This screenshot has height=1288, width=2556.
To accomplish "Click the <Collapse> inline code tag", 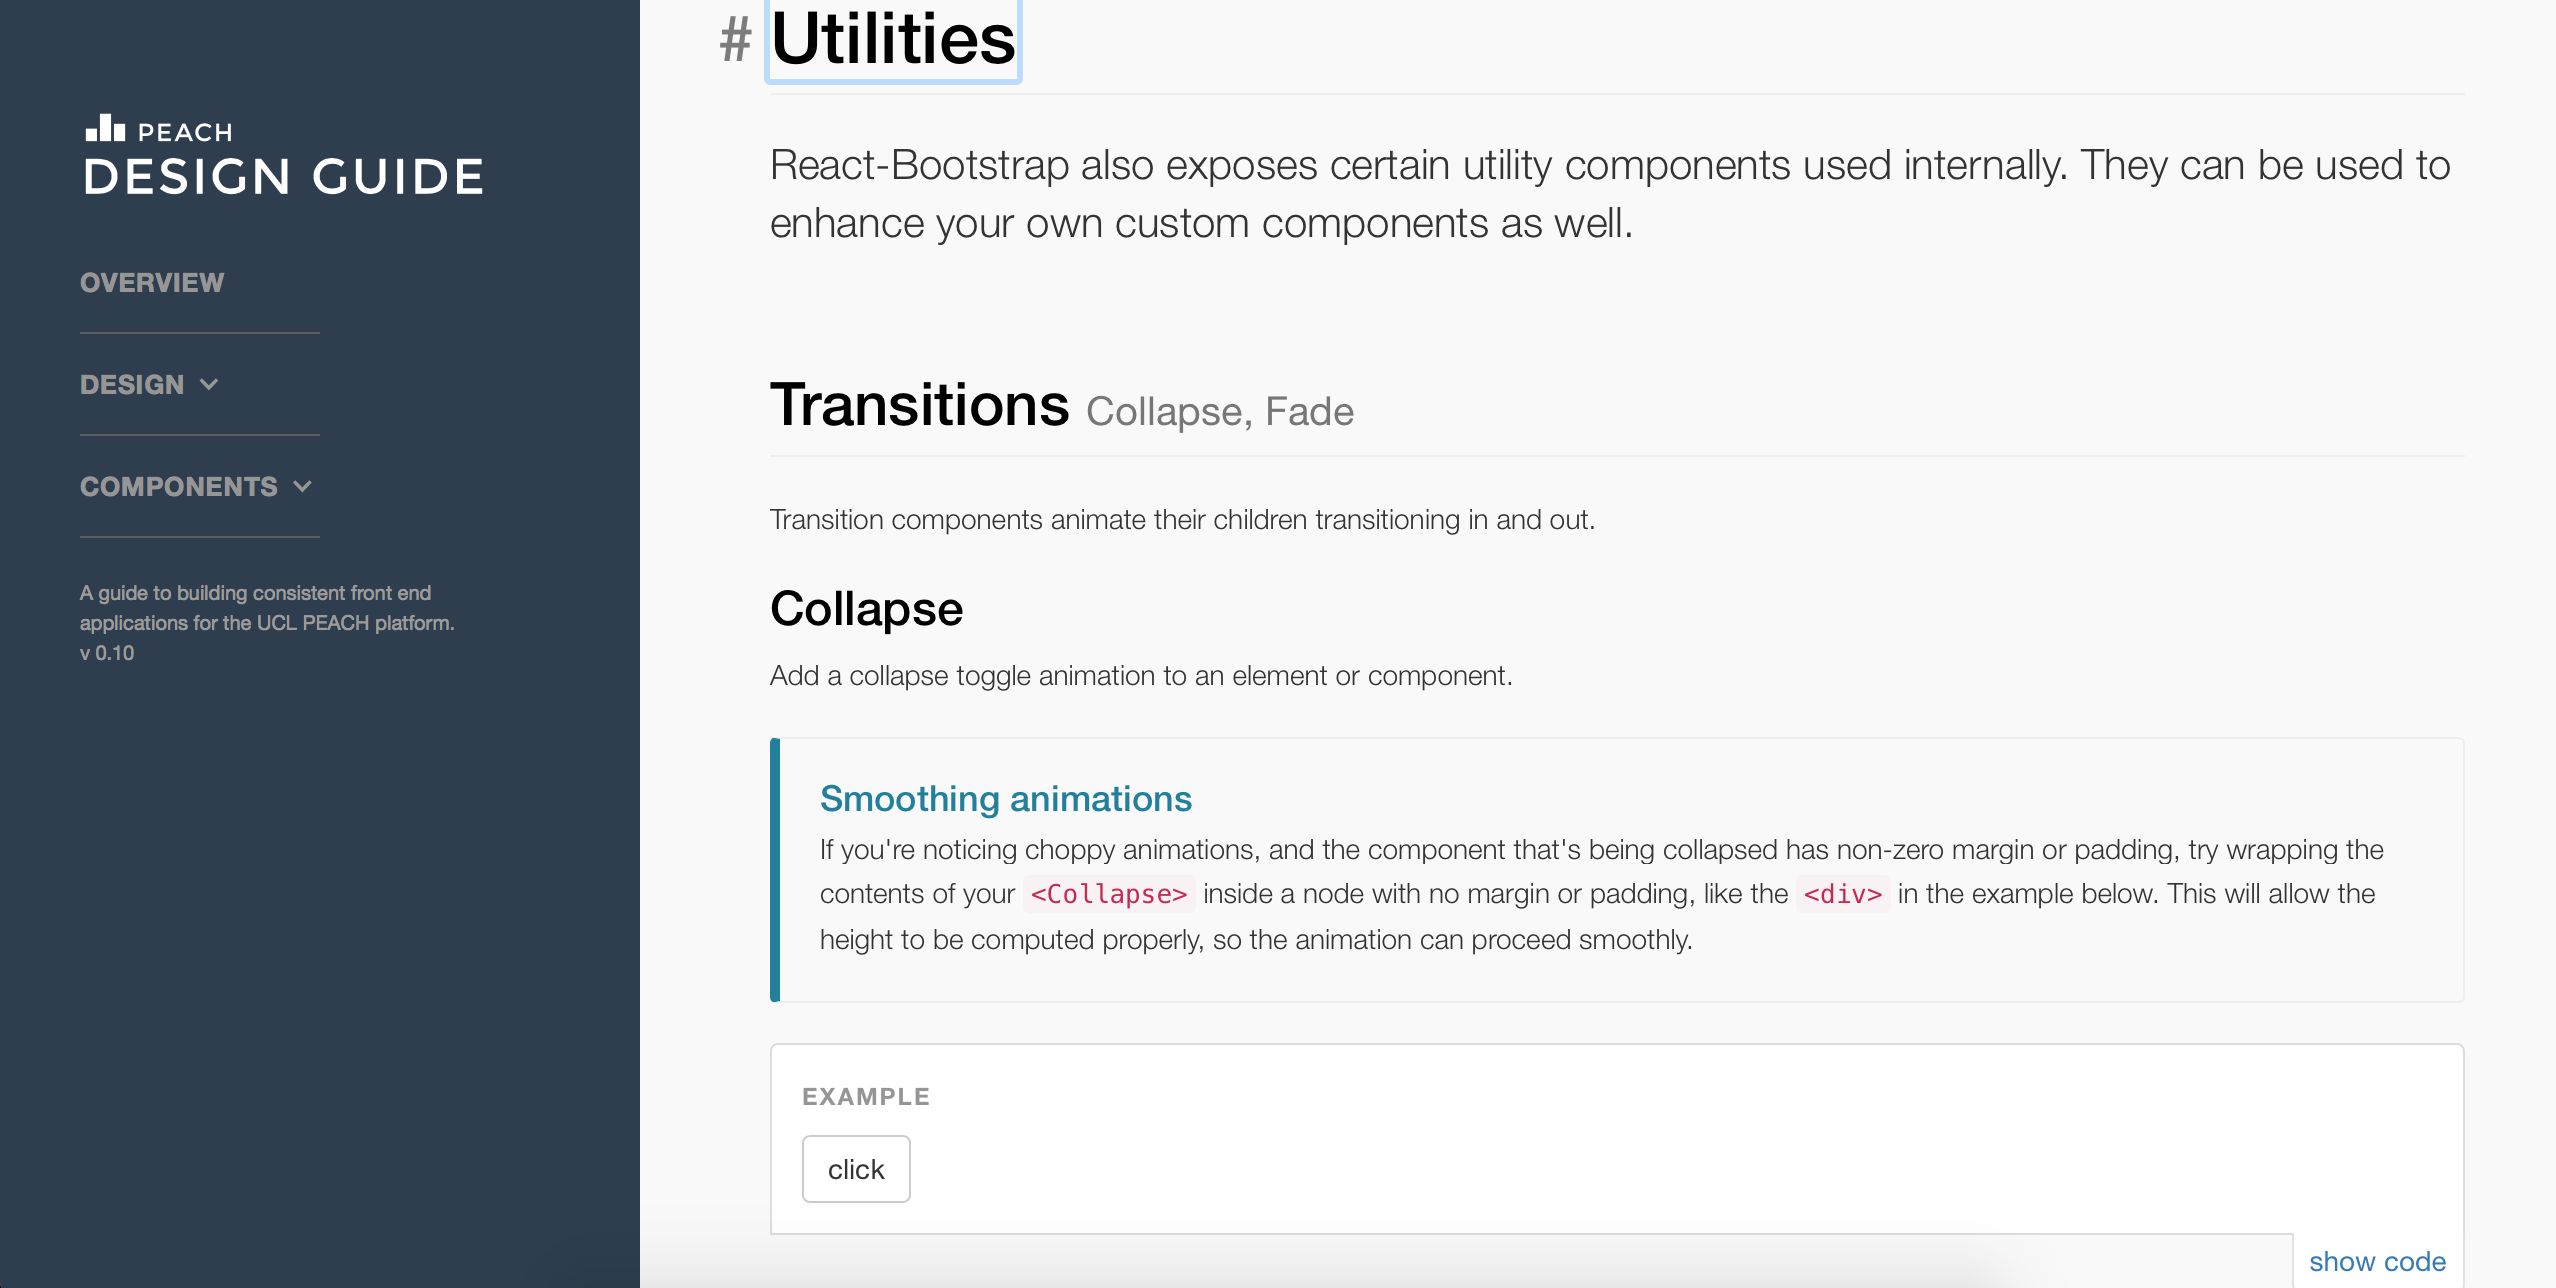I will click(1109, 894).
